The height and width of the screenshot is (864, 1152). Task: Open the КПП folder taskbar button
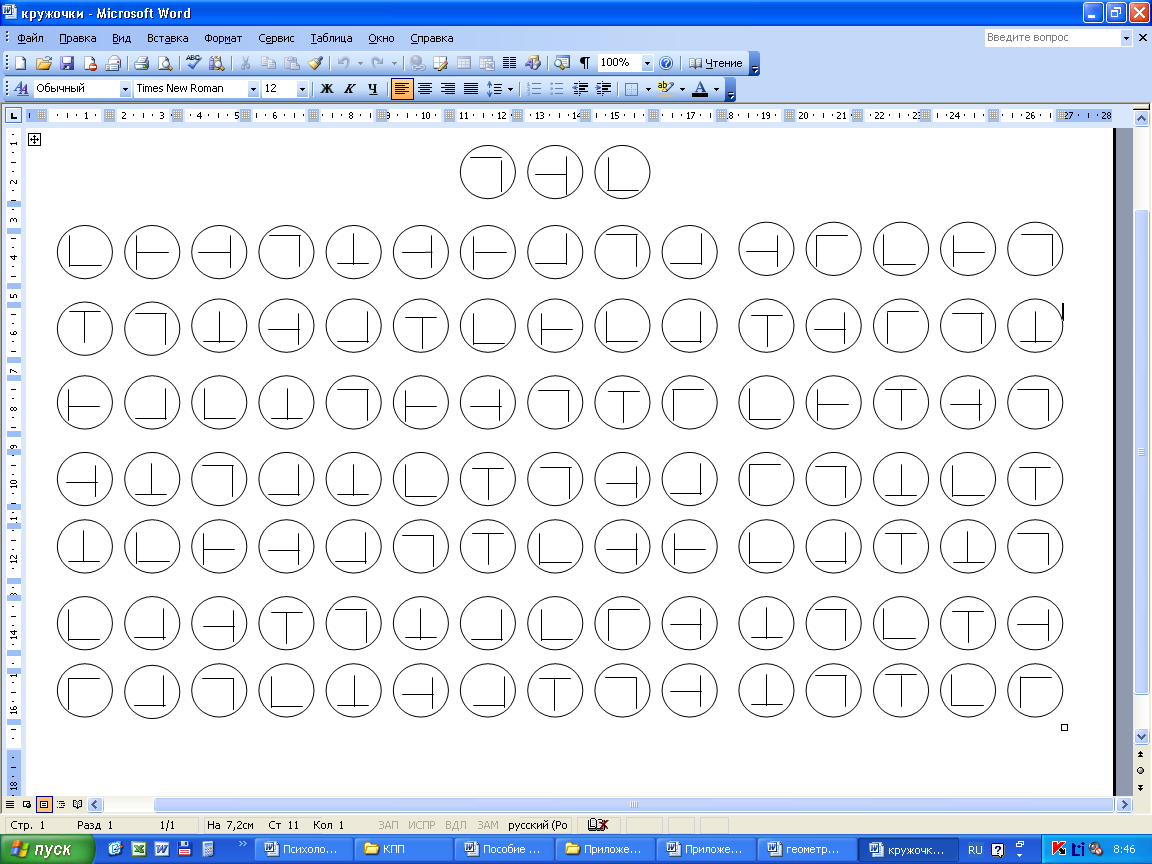pos(404,849)
